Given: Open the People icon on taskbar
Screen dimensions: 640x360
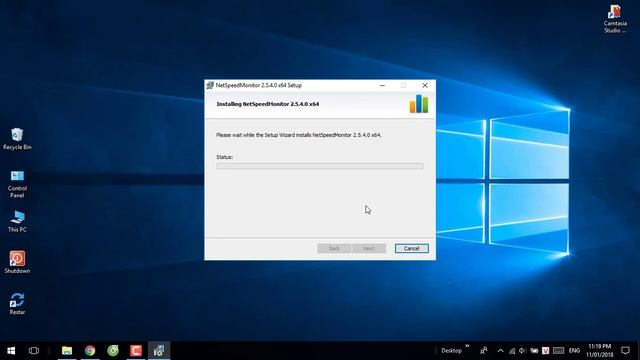Looking at the screenshot, I should pyautogui.click(x=484, y=351).
